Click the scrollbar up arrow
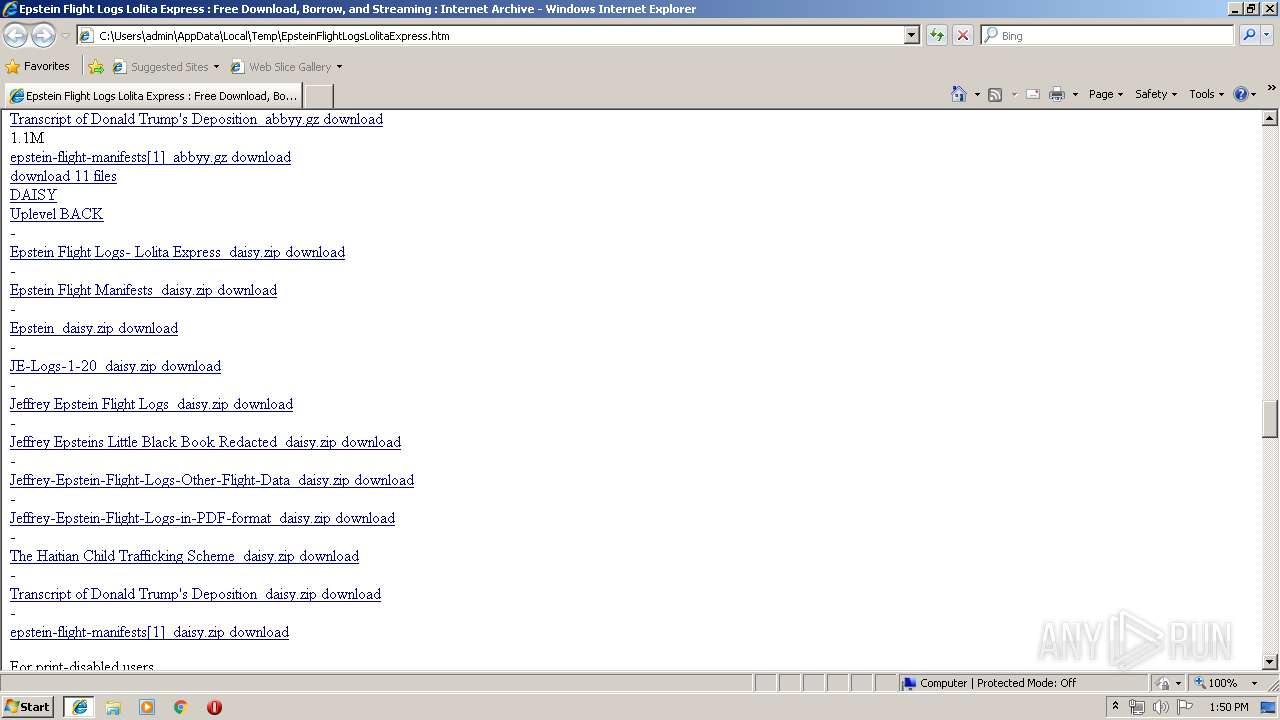This screenshot has height=720, width=1280. click(x=1270, y=118)
